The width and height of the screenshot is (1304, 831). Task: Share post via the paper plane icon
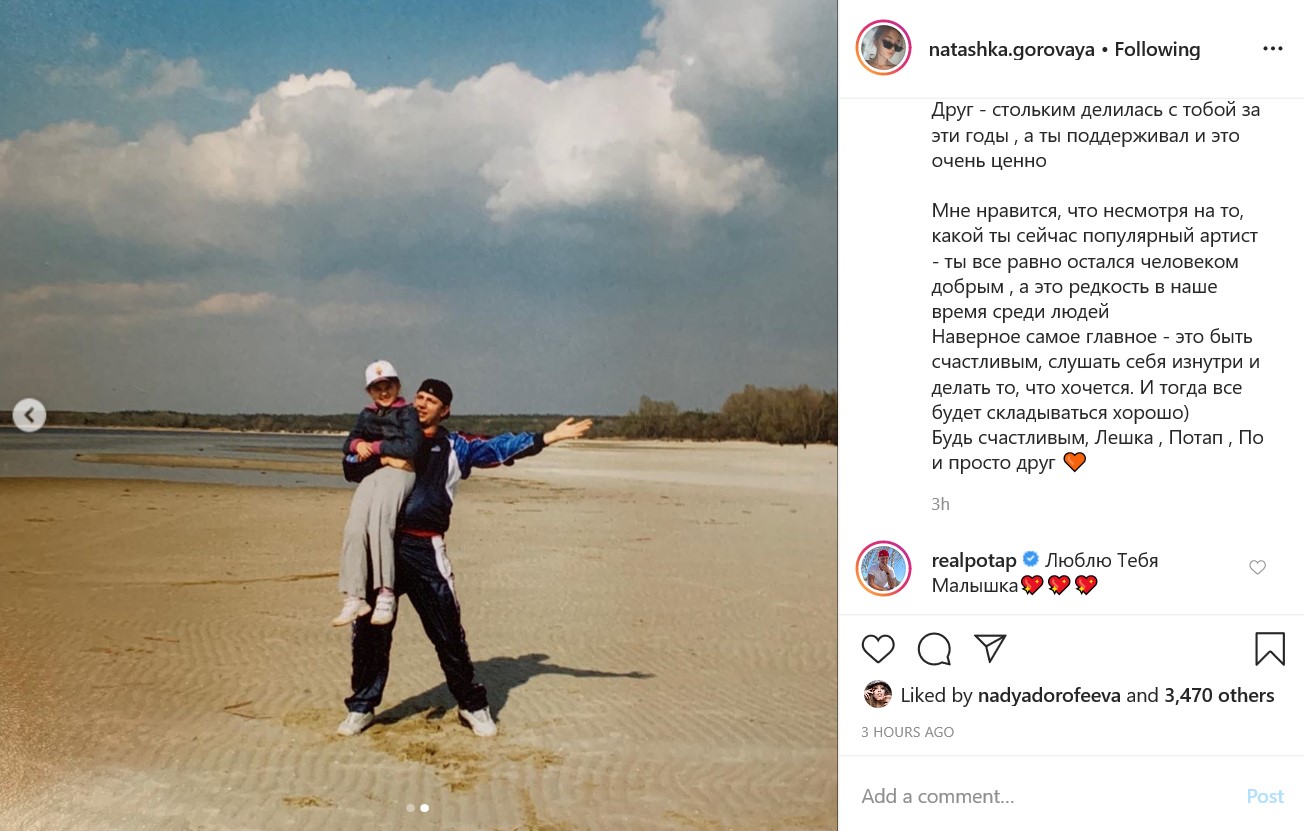990,648
